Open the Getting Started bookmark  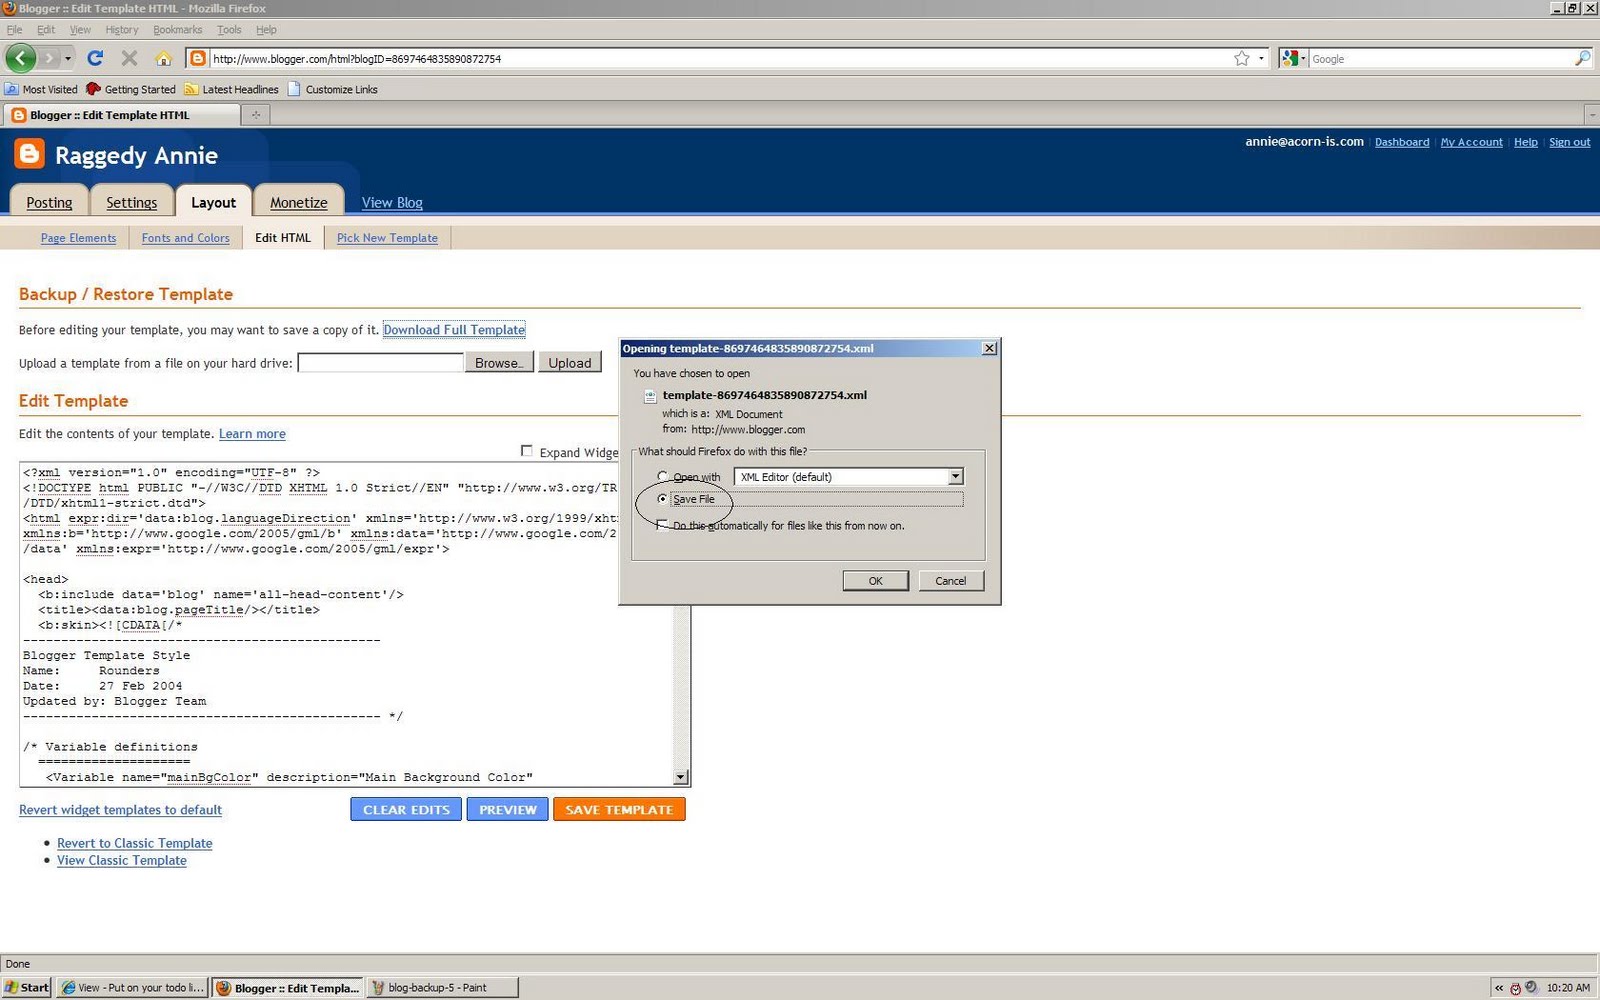pos(131,89)
